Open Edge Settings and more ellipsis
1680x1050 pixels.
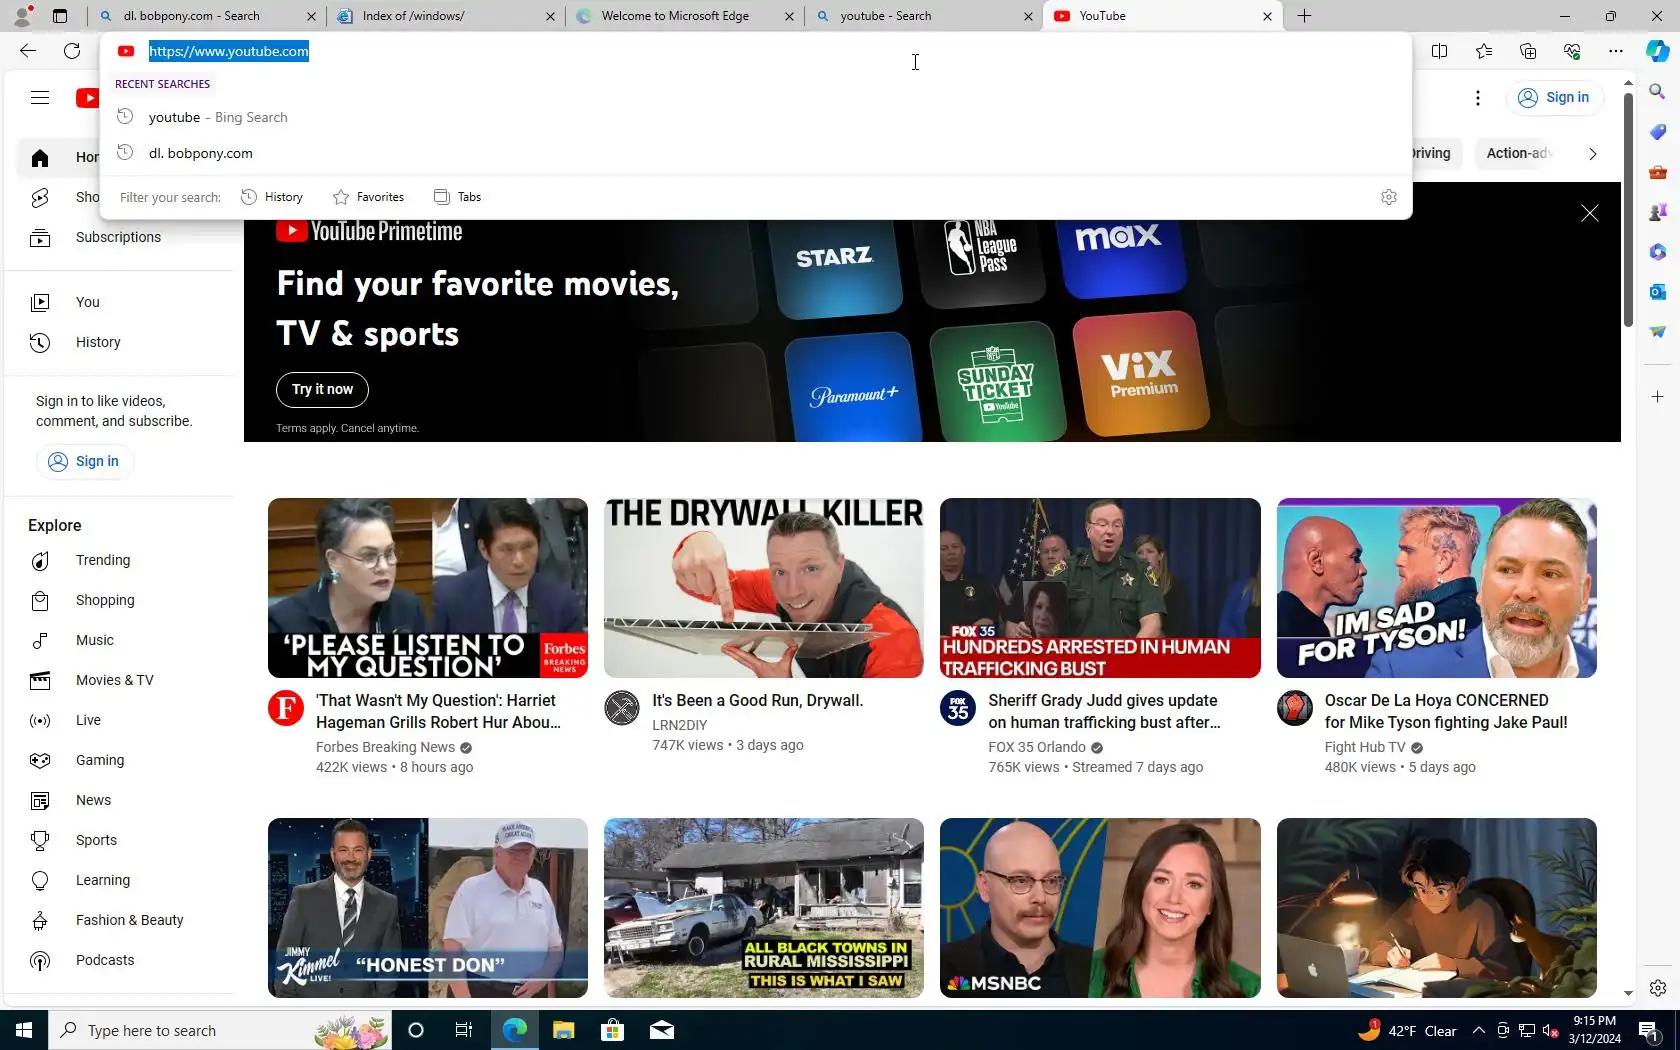pos(1615,51)
